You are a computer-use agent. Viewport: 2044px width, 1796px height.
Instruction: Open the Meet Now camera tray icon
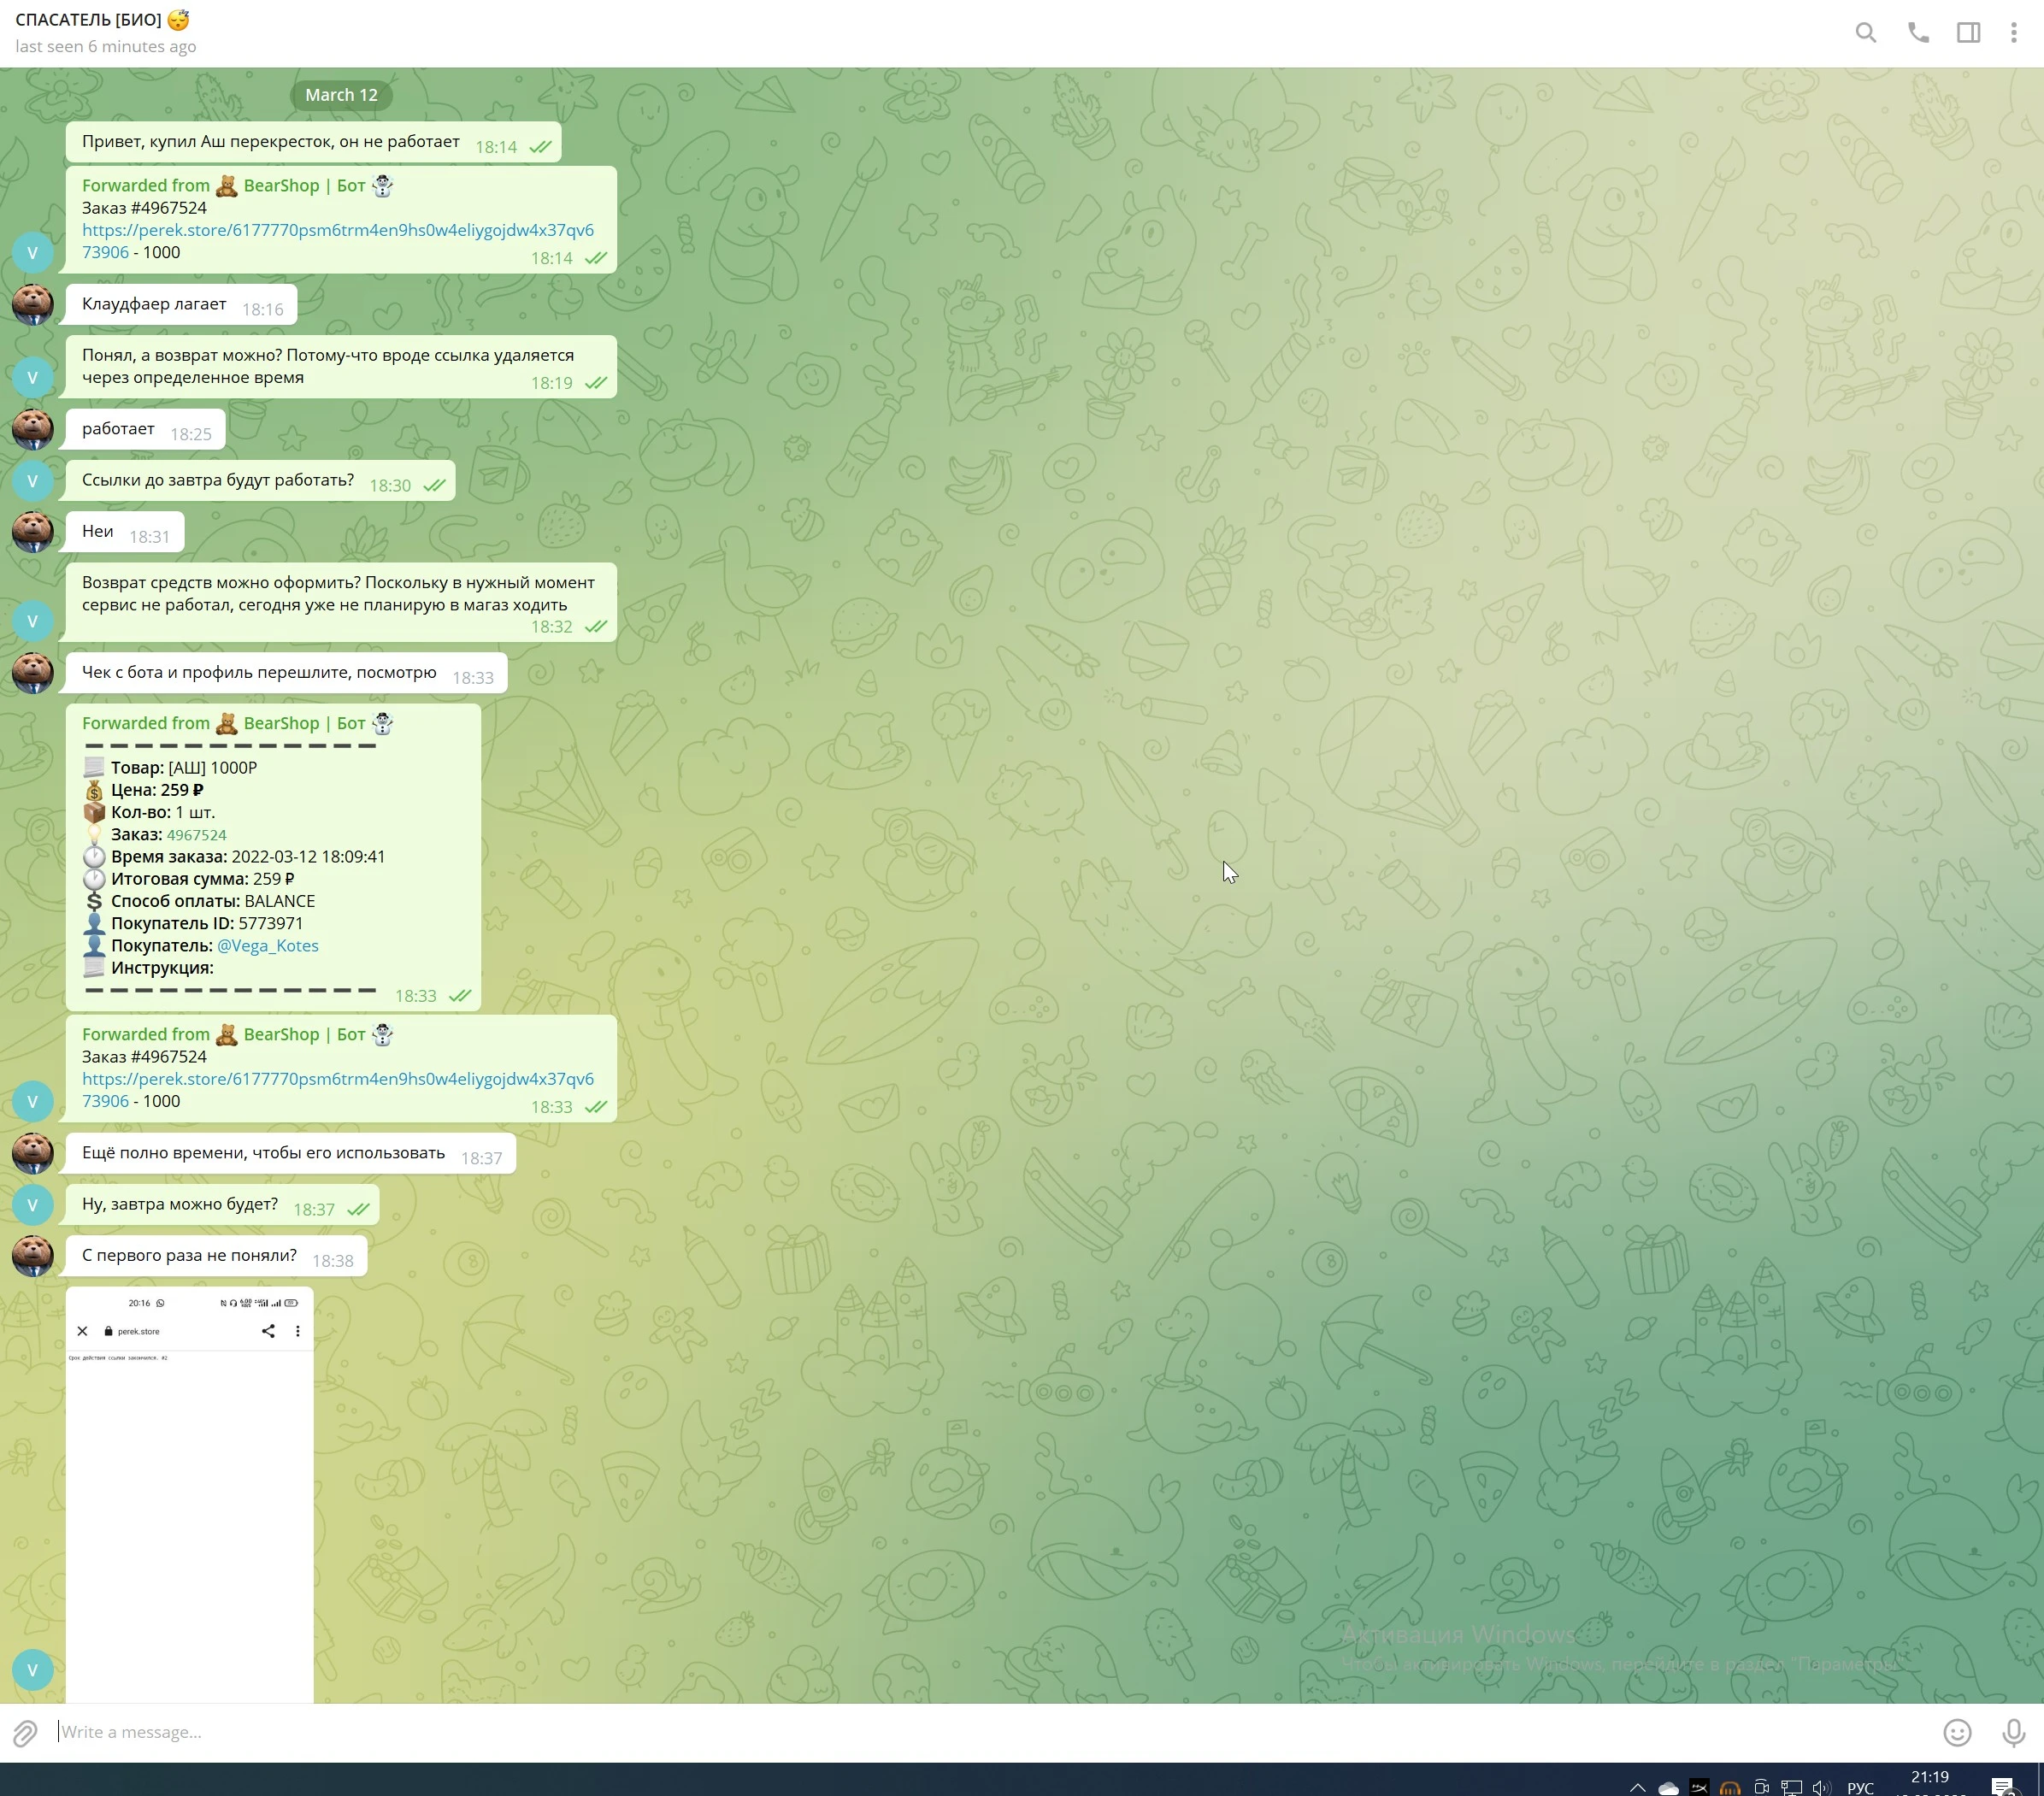[x=1761, y=1787]
